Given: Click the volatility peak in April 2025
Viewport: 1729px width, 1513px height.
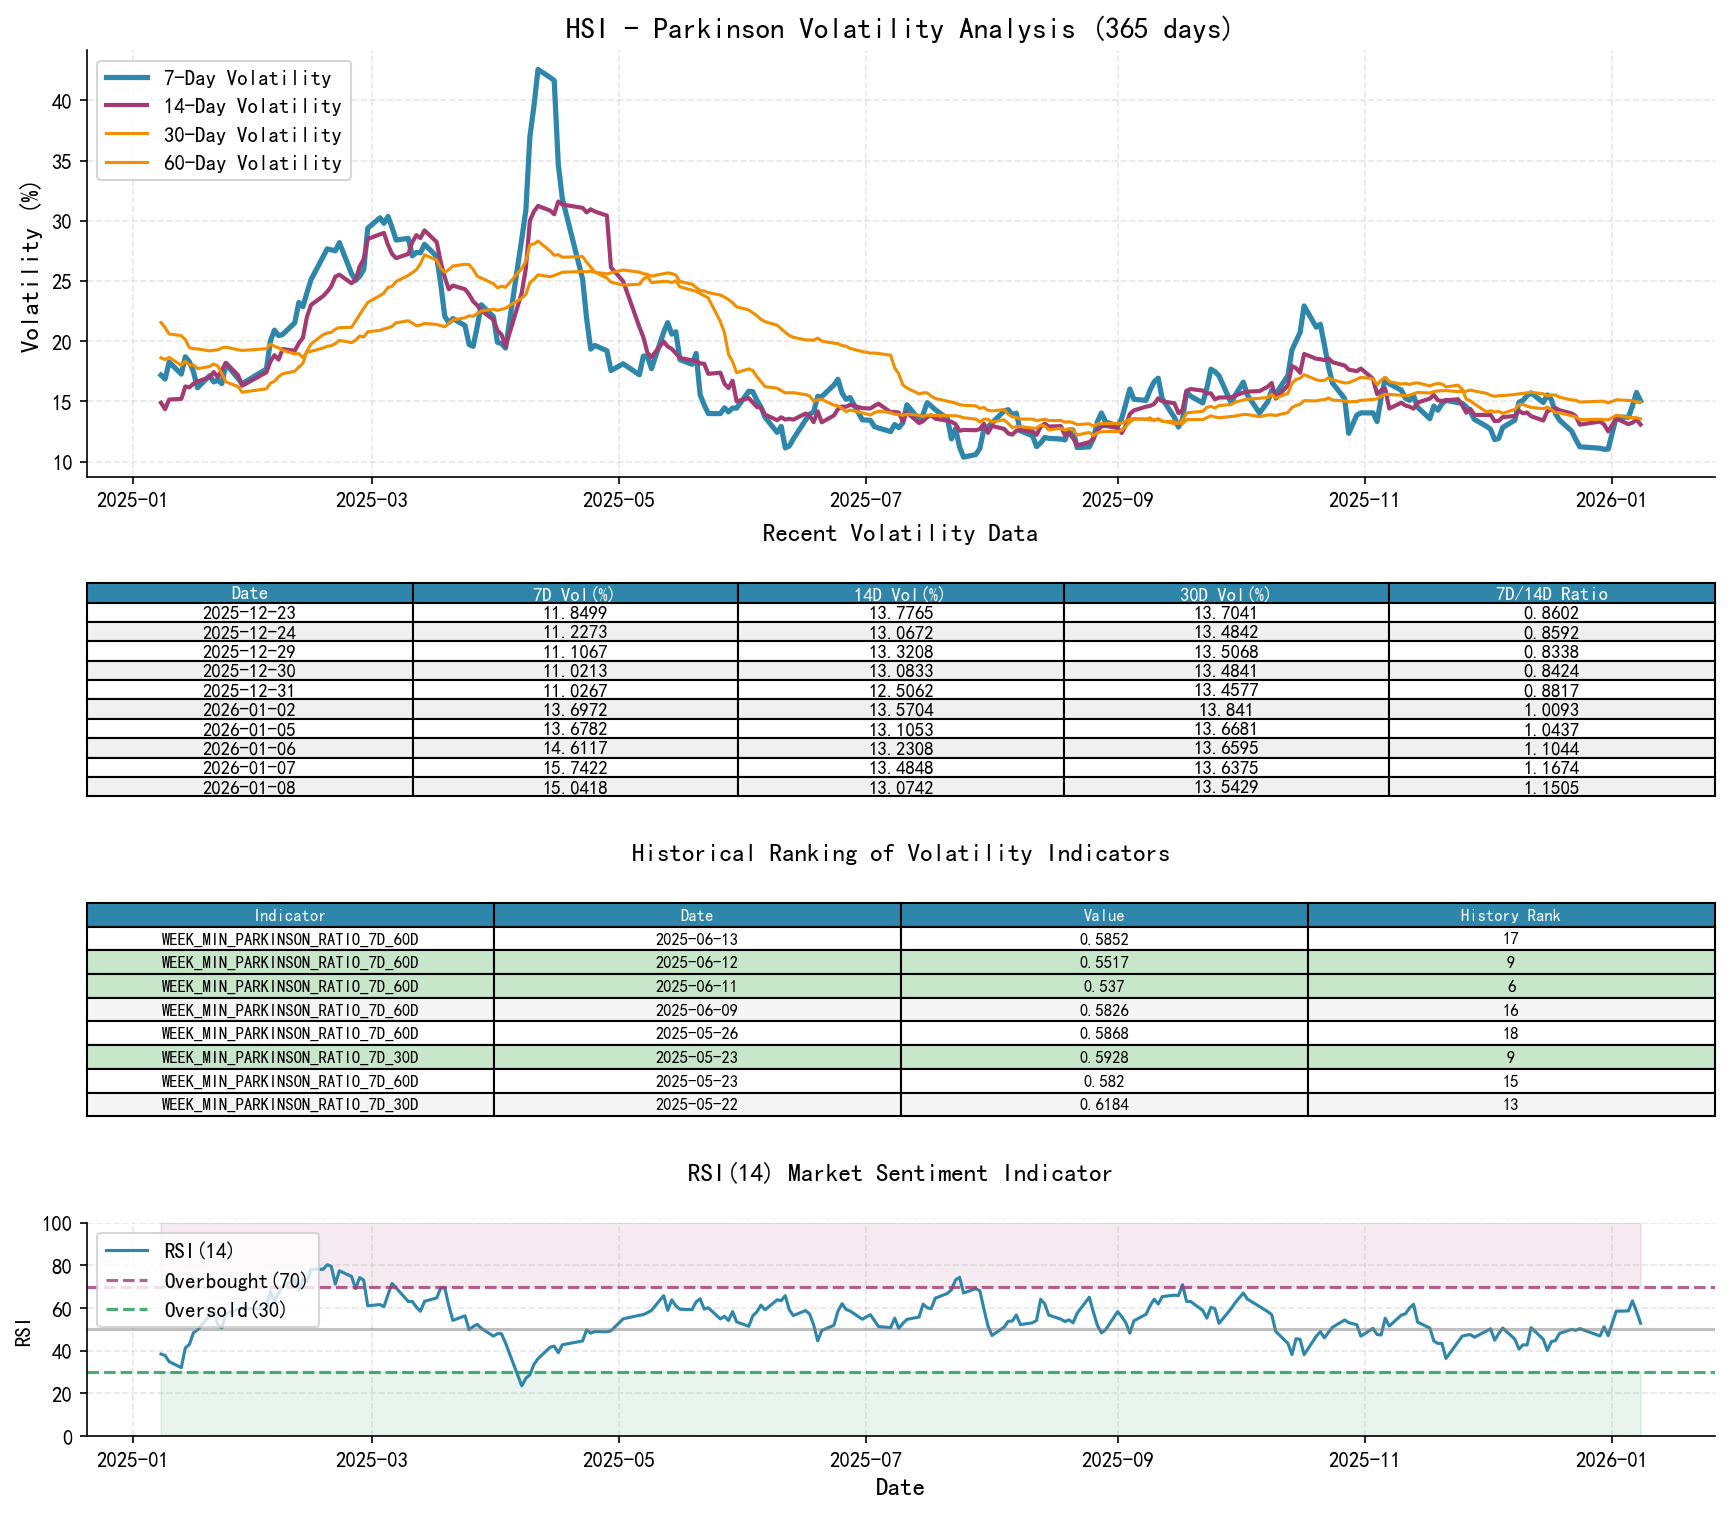Looking at the screenshot, I should coord(540,70).
